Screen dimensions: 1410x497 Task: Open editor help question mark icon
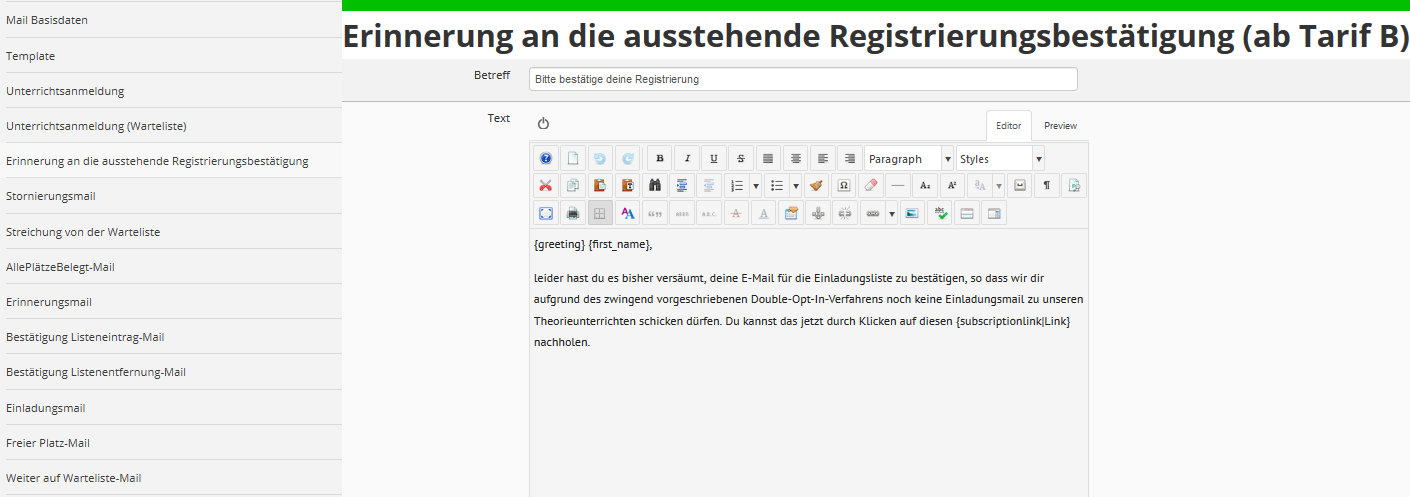pos(545,158)
